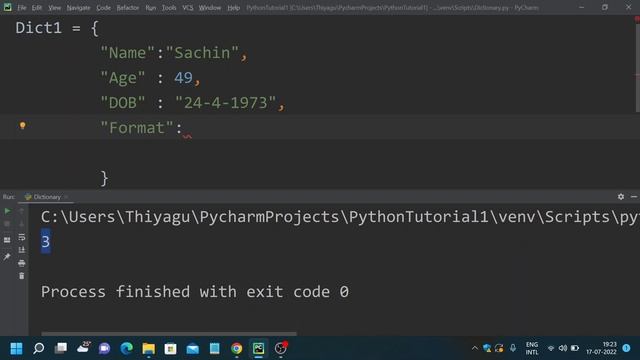This screenshot has height=360, width=640.
Task: Open the Navigate menu
Action: (x=78, y=8)
